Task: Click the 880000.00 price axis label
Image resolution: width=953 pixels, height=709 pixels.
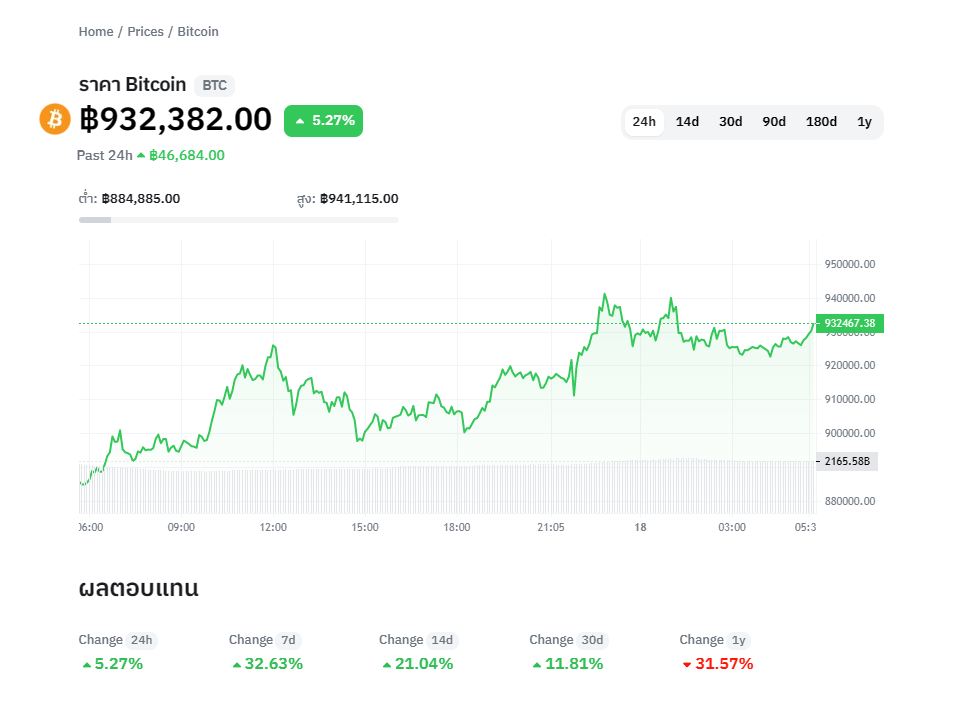Action: click(x=850, y=501)
